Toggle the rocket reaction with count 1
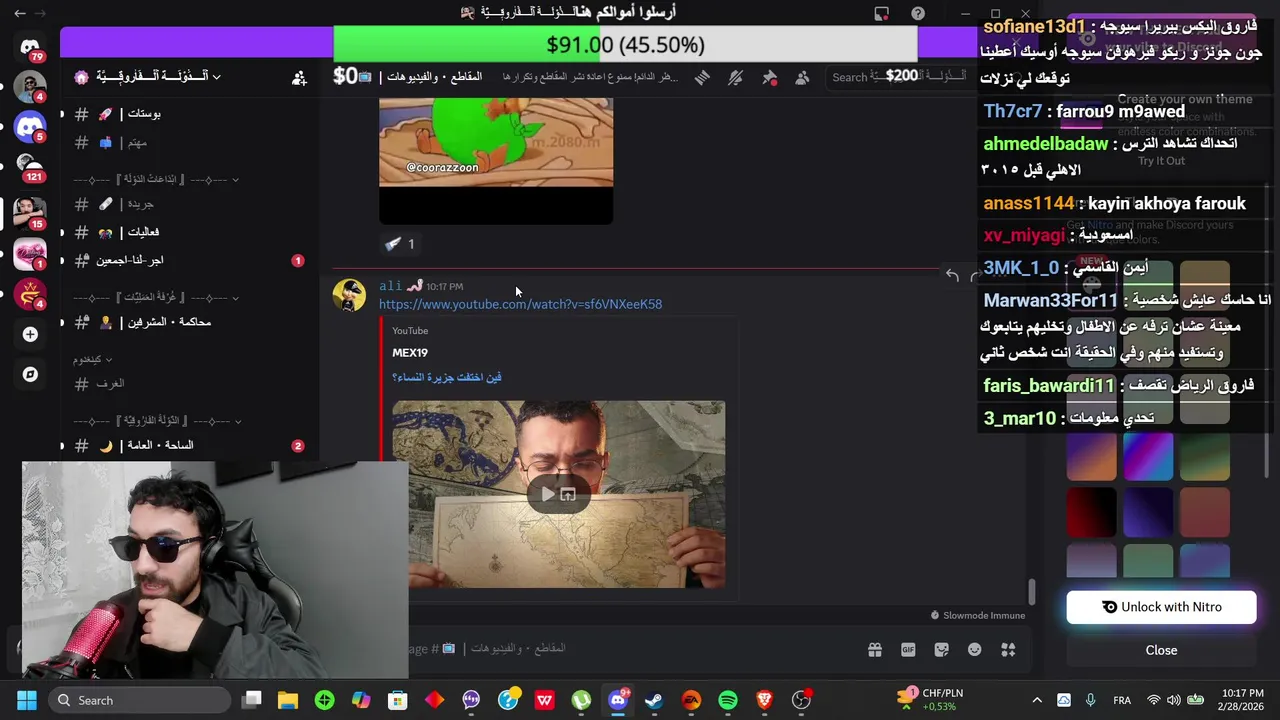1280x720 pixels. click(399, 243)
